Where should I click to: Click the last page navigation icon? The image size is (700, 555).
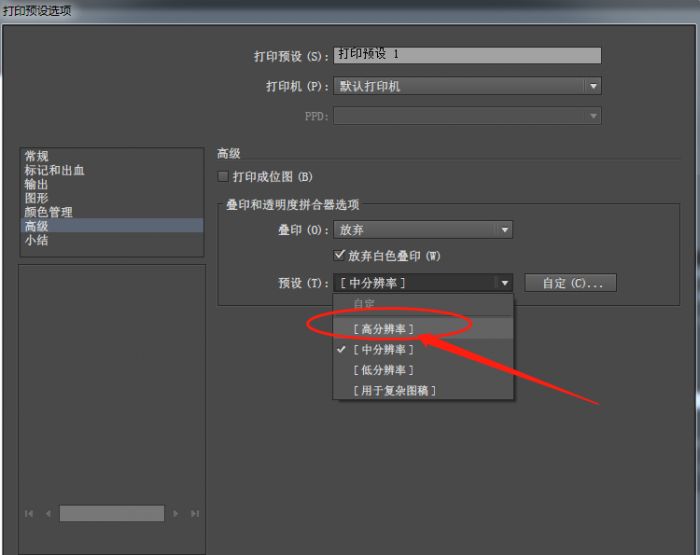click(194, 513)
